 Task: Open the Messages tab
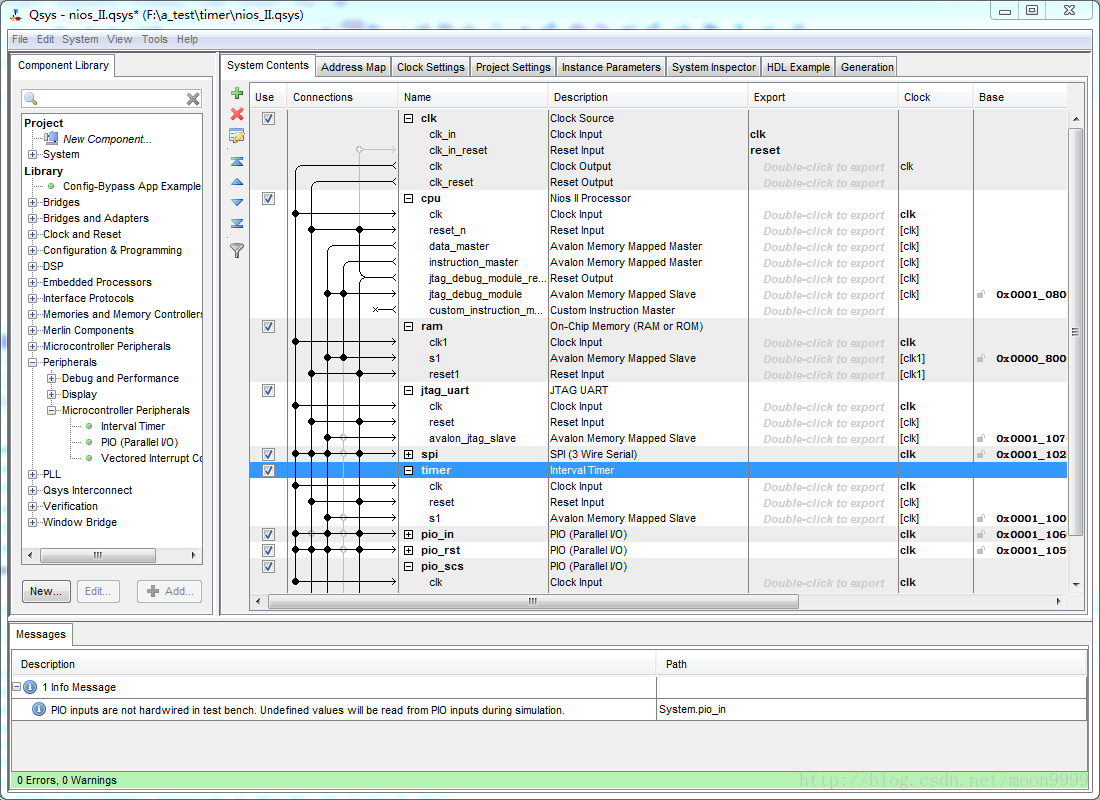tap(41, 634)
